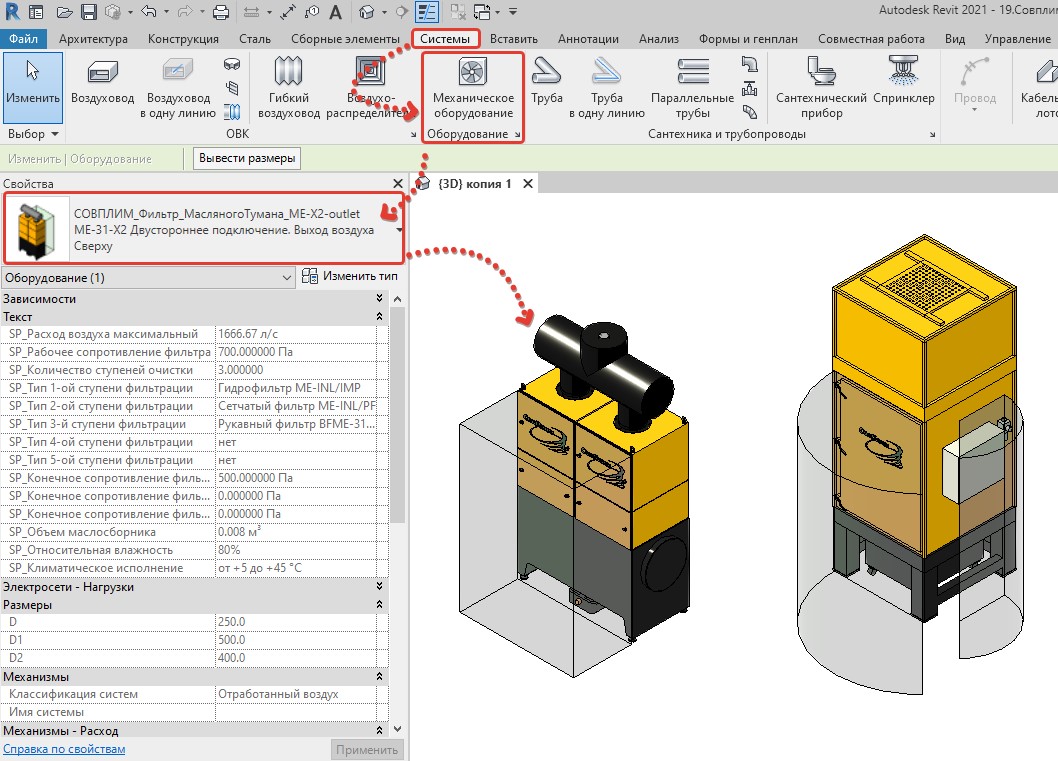This screenshot has height=761, width=1058.
Task: Select the Гибкий воздуховод tool
Action: [289, 88]
